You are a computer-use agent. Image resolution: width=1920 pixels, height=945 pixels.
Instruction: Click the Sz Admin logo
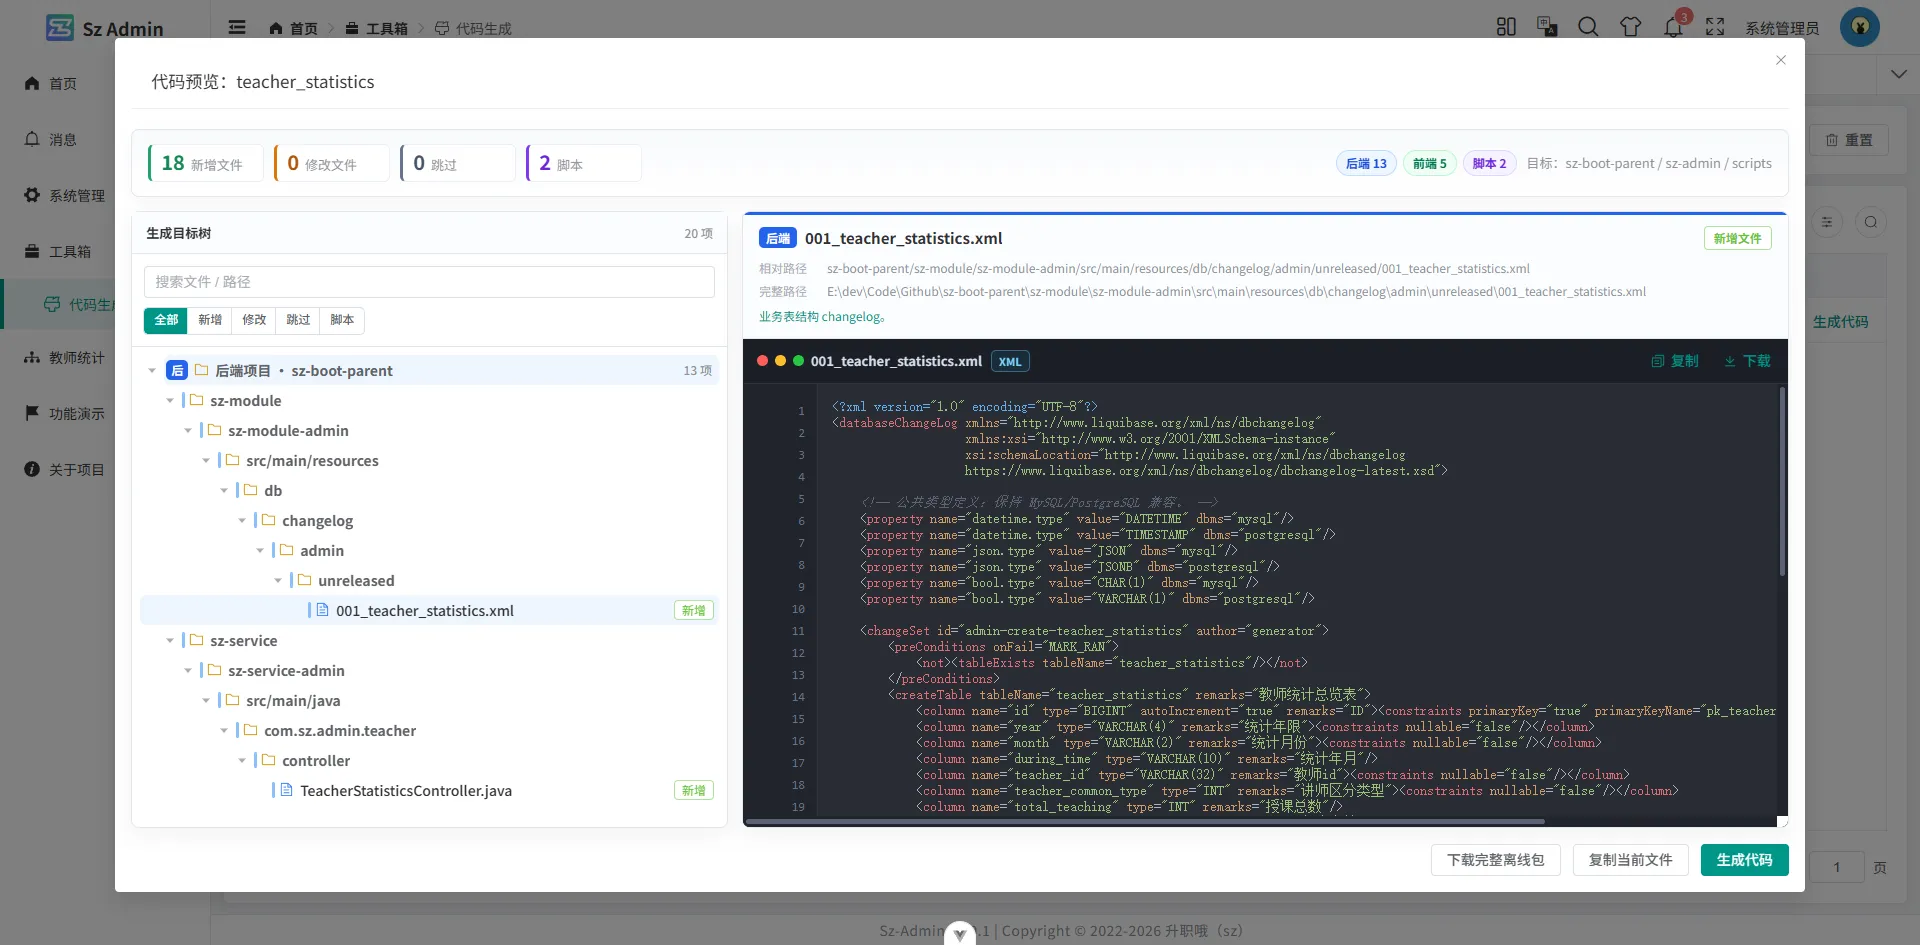[60, 27]
